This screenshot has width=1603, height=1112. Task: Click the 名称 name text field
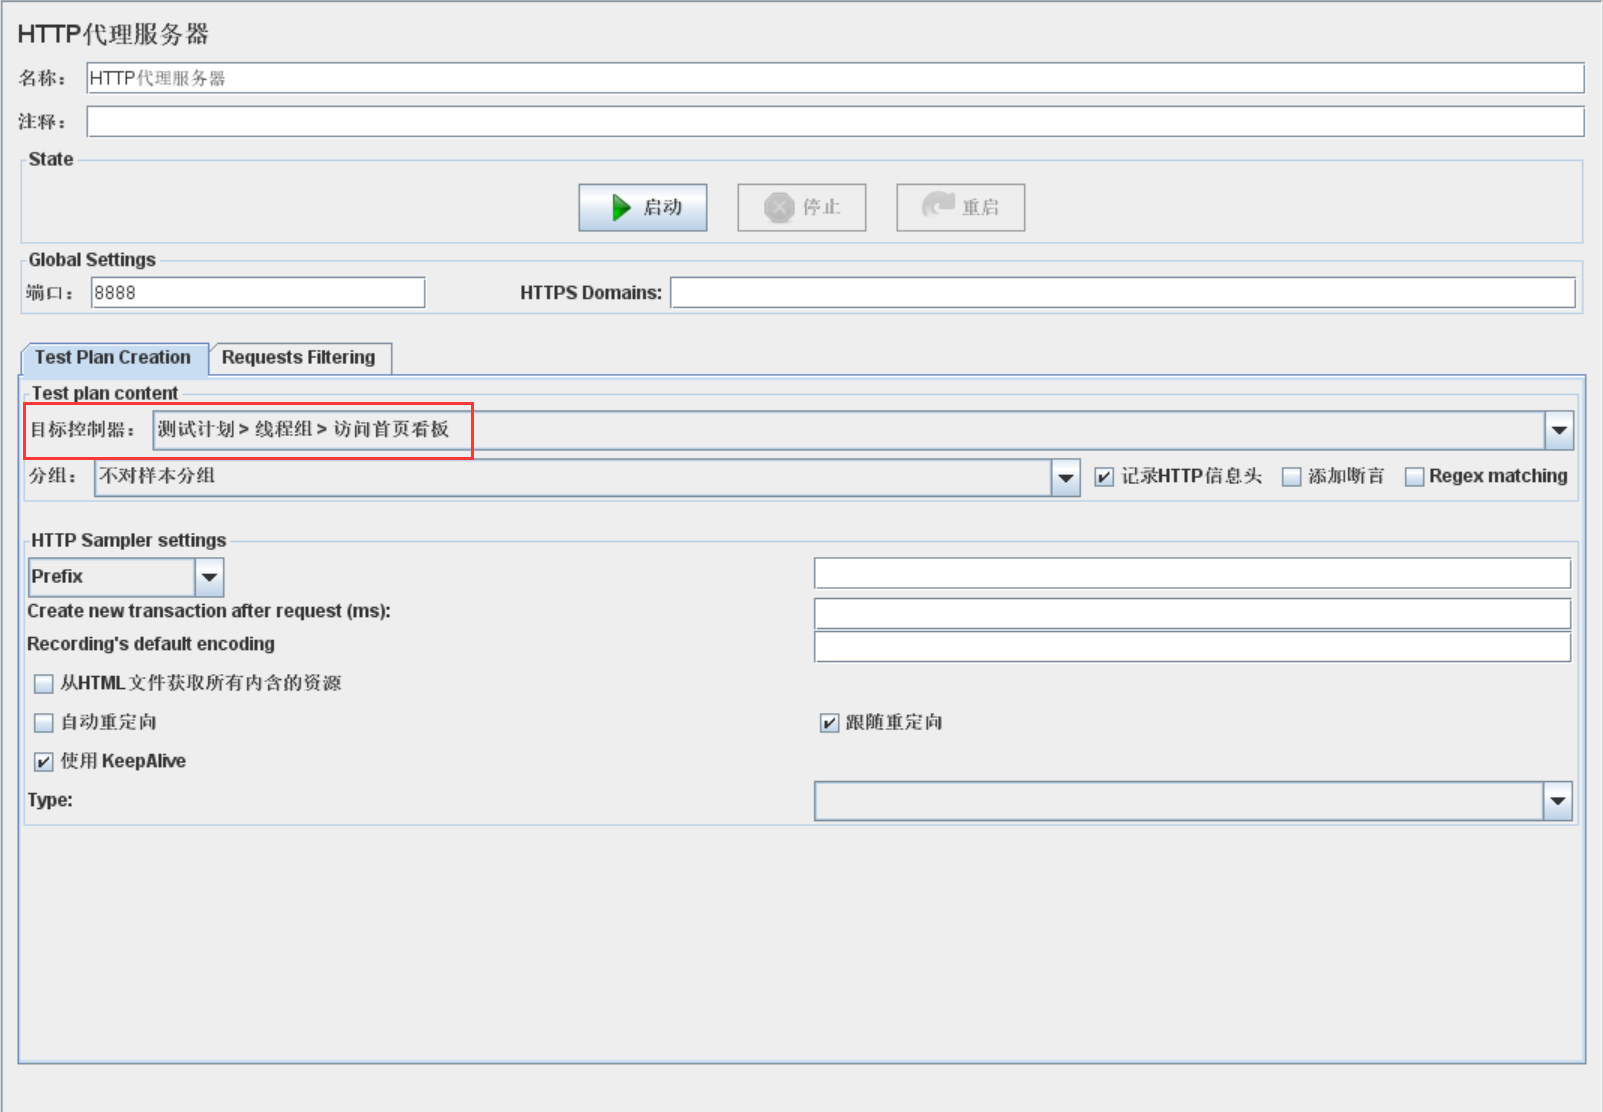click(834, 78)
